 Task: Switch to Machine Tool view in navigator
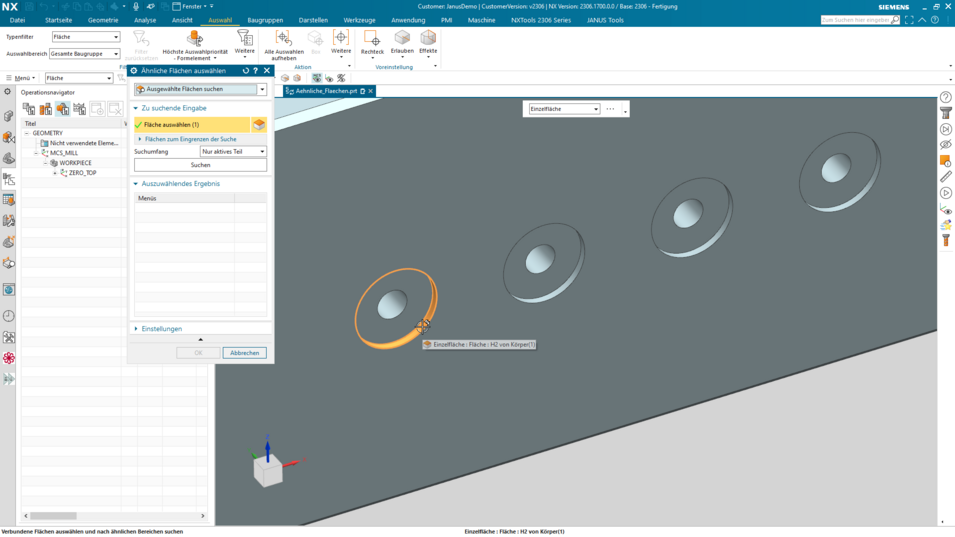click(46, 108)
